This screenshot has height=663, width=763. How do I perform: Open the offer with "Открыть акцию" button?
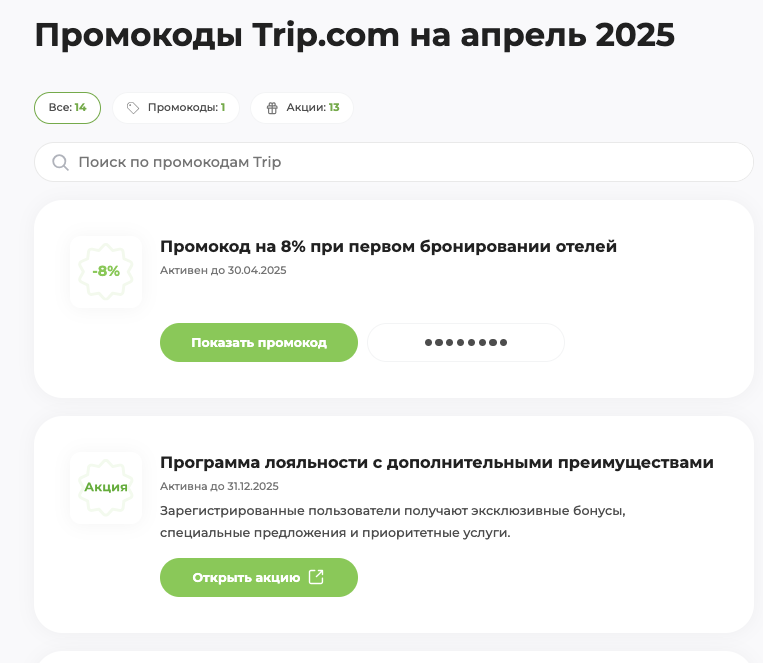pyautogui.click(x=246, y=577)
